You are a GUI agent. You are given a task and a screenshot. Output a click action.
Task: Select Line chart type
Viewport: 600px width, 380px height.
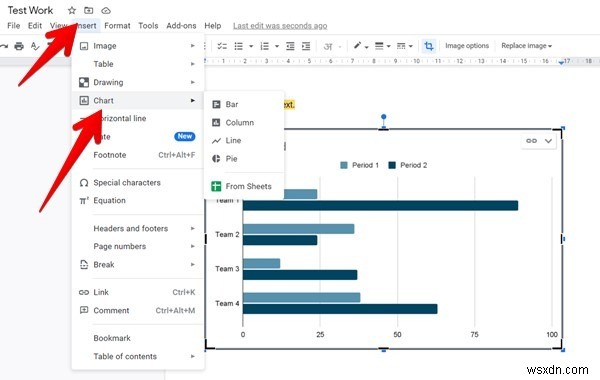pos(244,140)
